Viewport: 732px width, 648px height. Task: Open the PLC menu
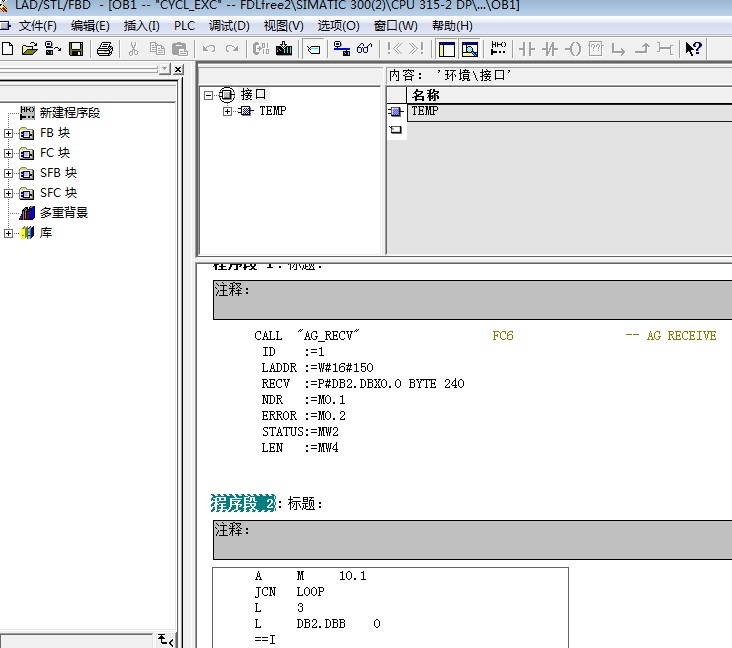(x=184, y=26)
